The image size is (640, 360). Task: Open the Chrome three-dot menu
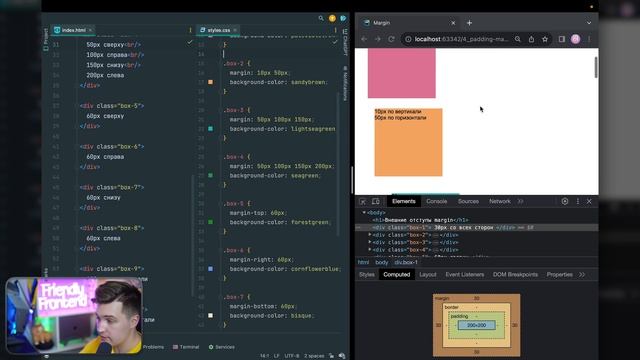pyautogui.click(x=589, y=39)
